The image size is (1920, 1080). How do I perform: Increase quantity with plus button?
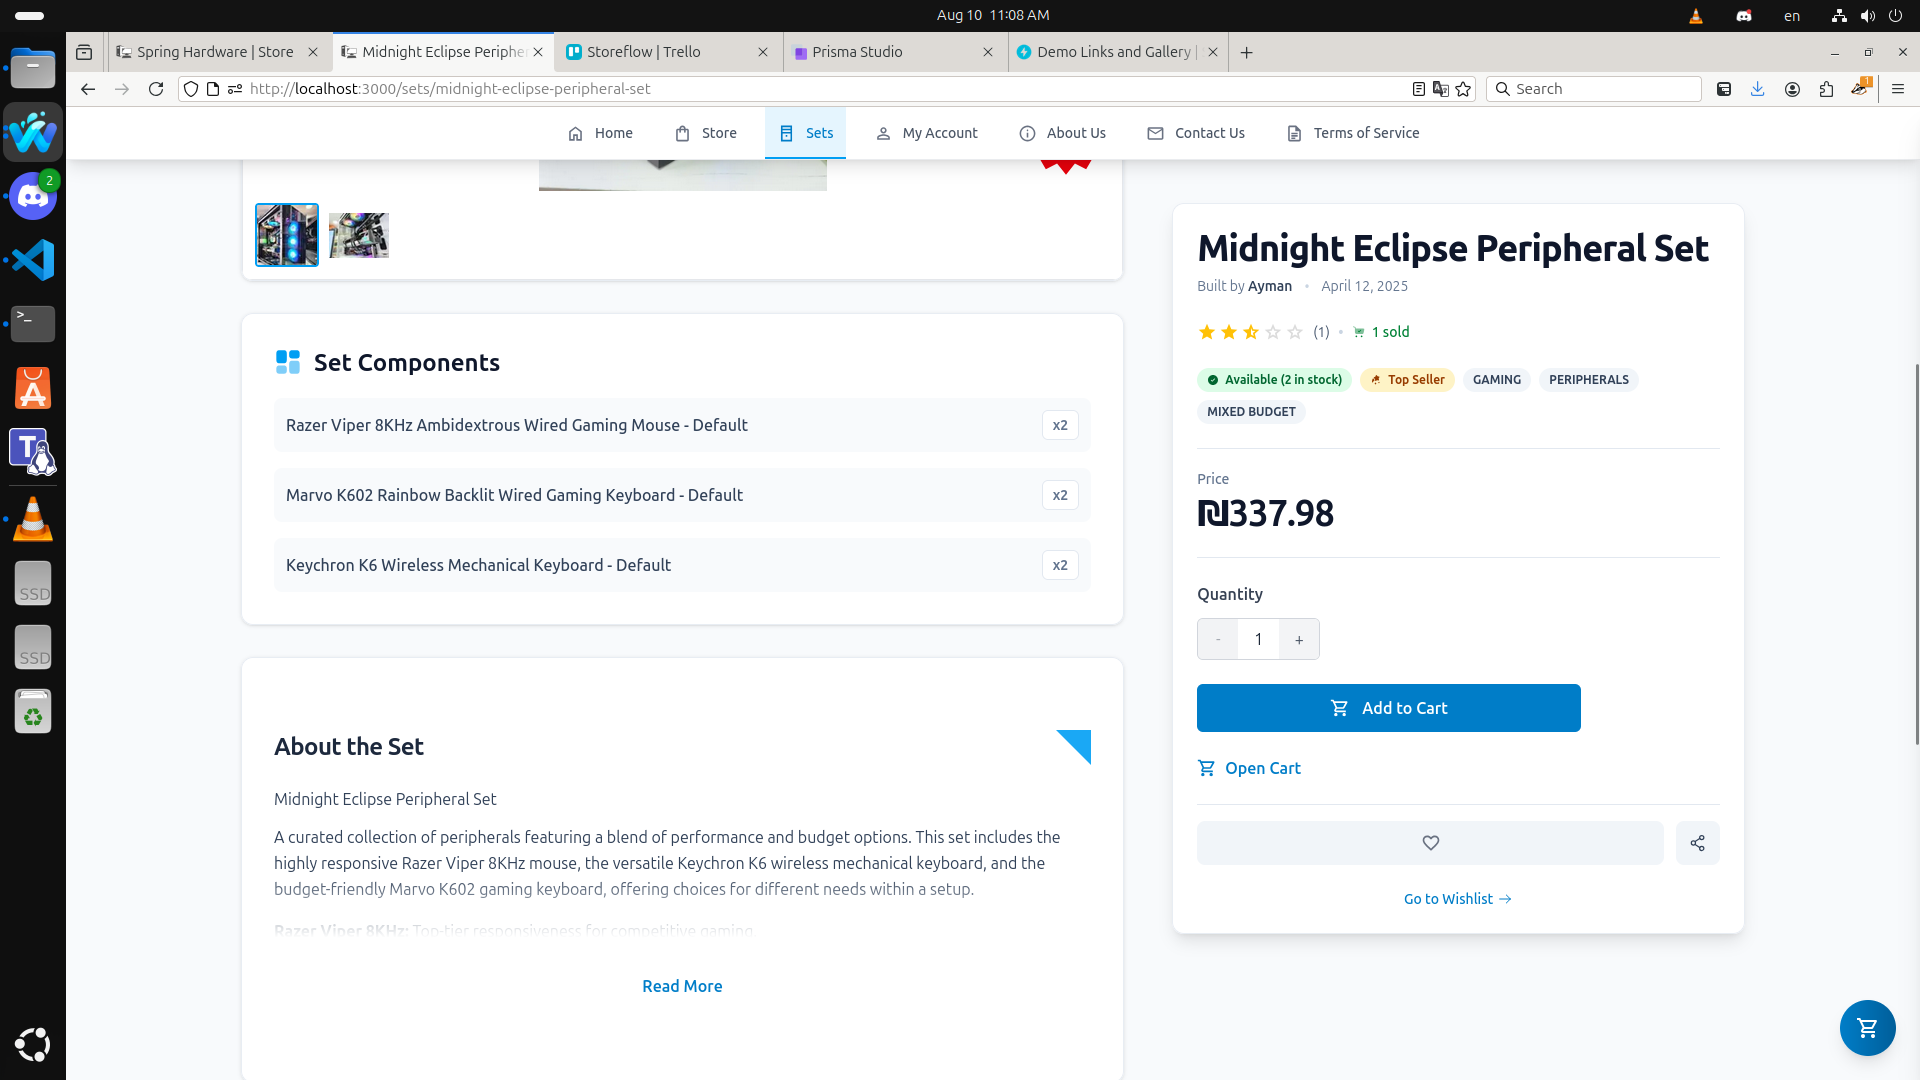[1299, 639]
